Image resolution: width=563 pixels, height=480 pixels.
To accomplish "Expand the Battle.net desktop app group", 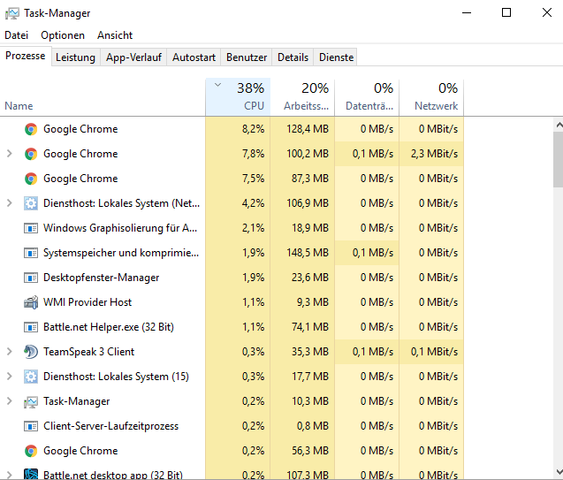I will click(x=9, y=475).
